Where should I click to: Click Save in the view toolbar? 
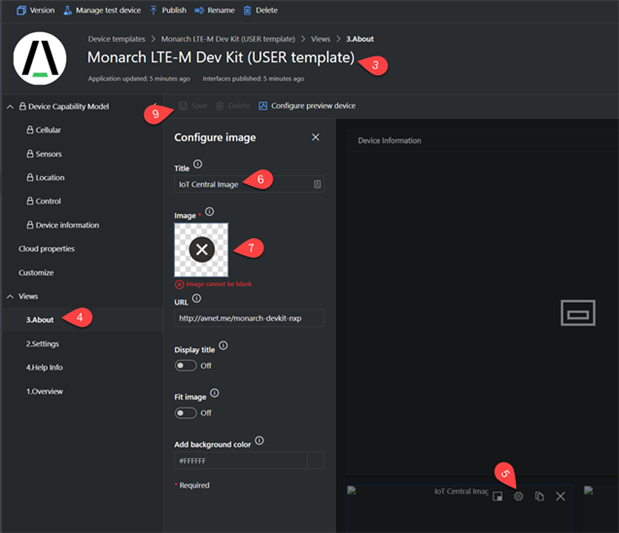(193, 106)
